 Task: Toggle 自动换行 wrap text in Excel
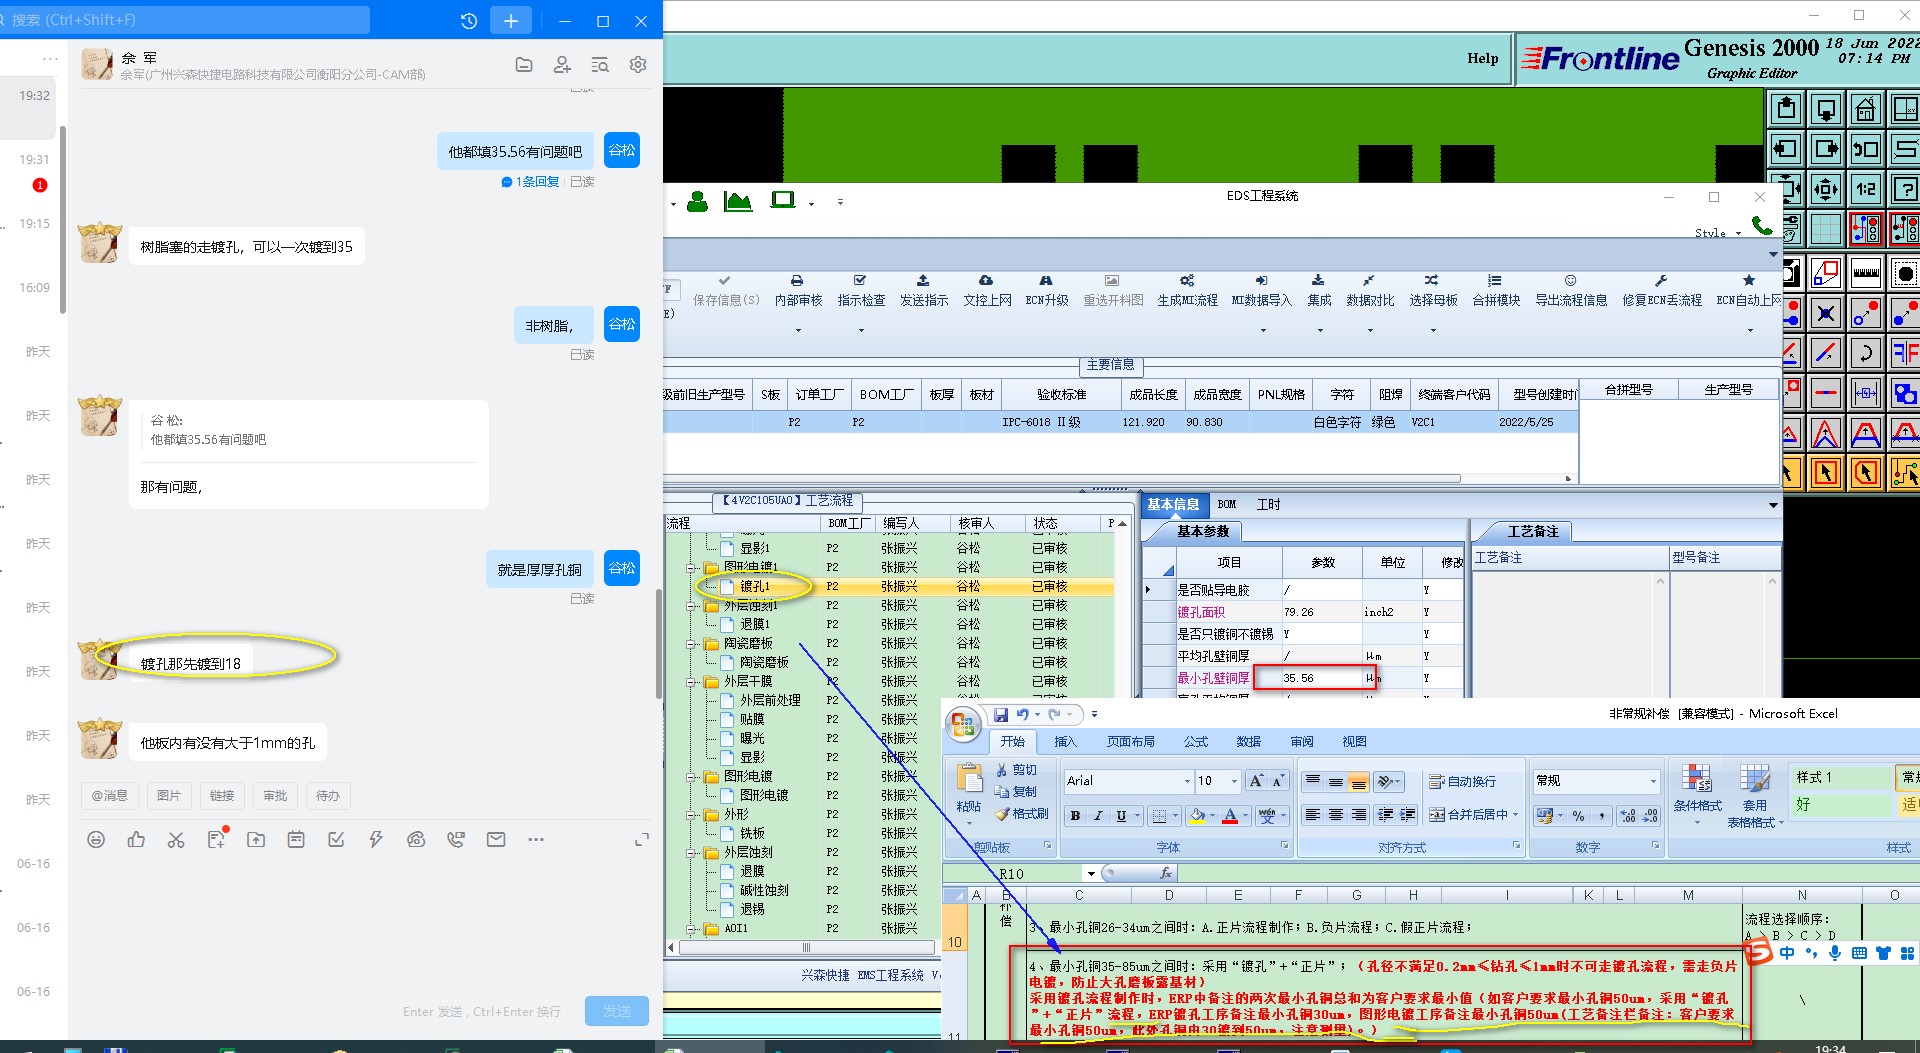[1462, 781]
